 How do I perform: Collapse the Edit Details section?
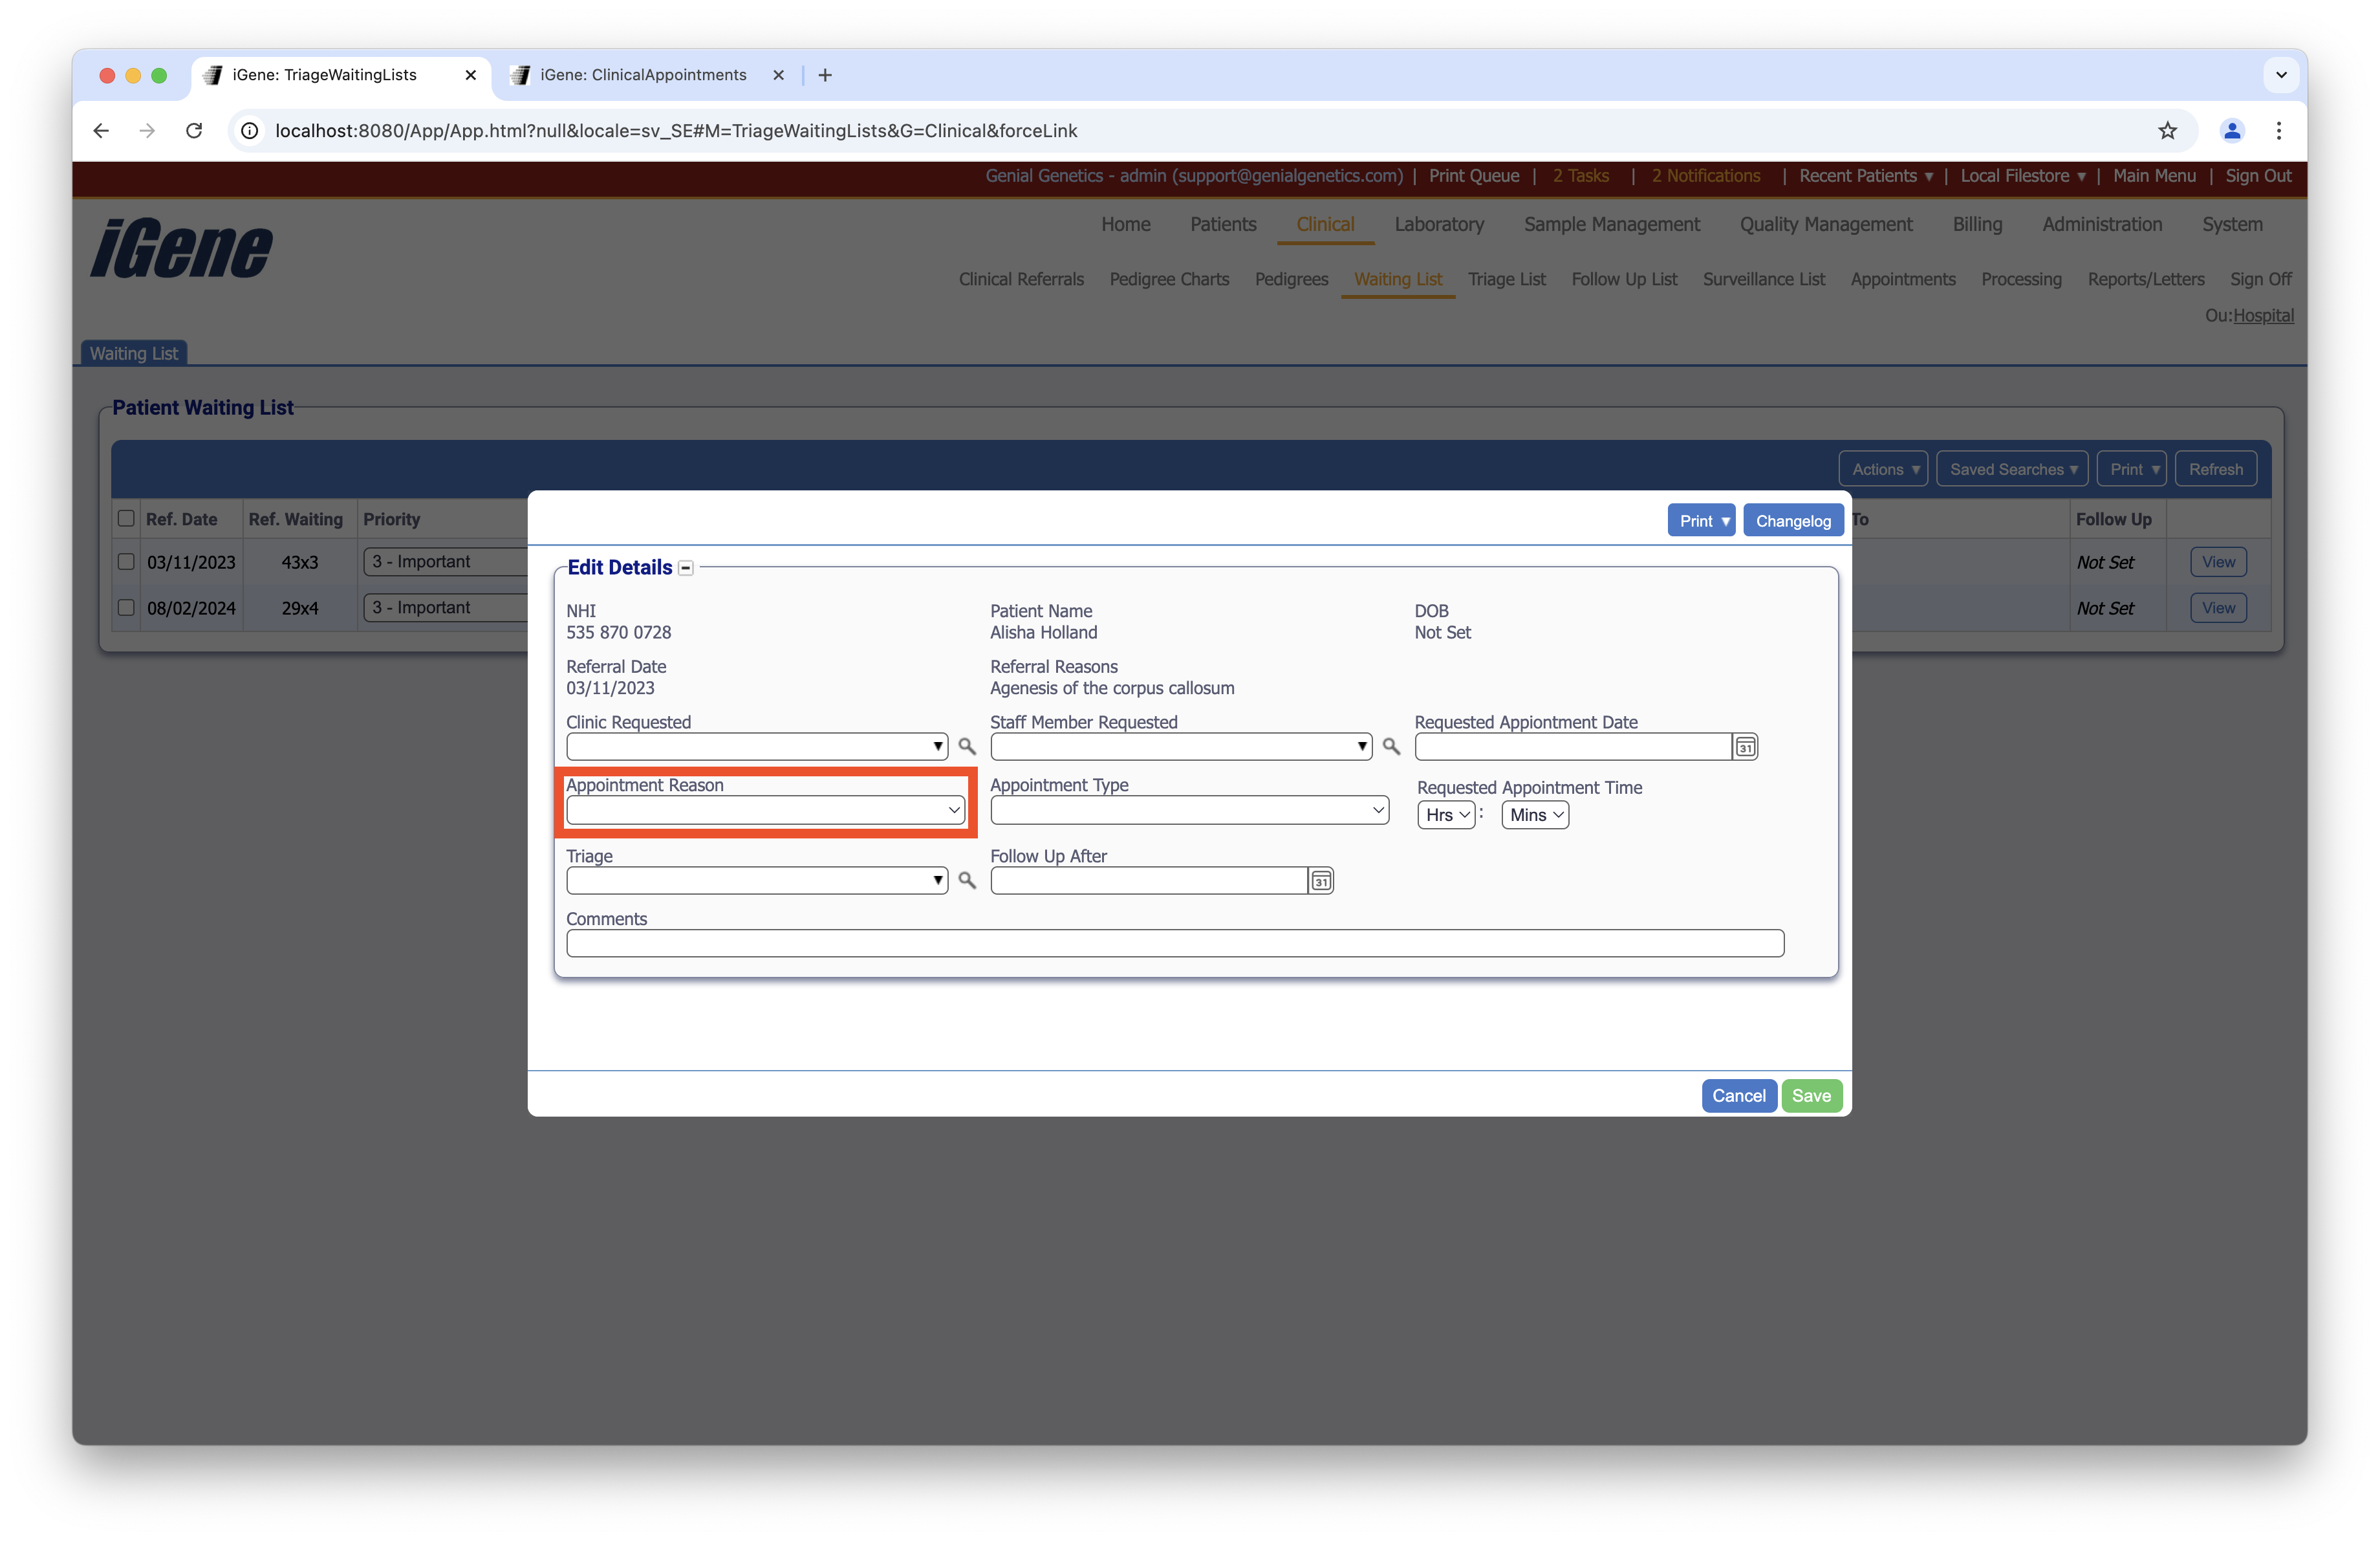(686, 568)
